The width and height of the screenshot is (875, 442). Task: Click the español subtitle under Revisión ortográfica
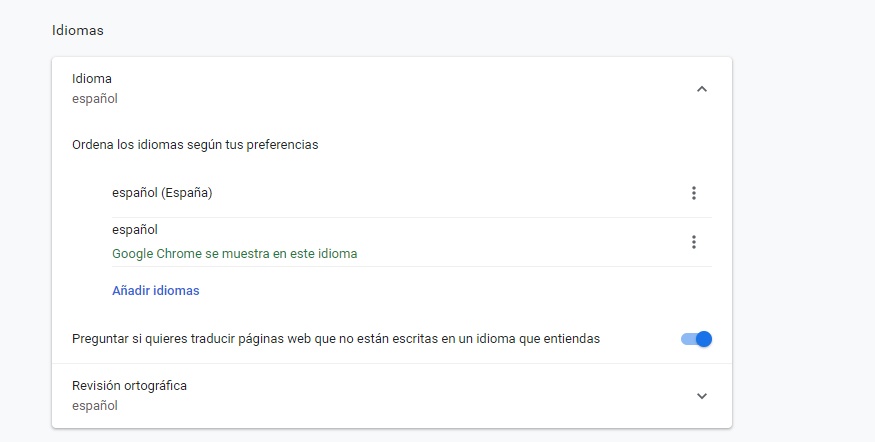click(x=95, y=406)
